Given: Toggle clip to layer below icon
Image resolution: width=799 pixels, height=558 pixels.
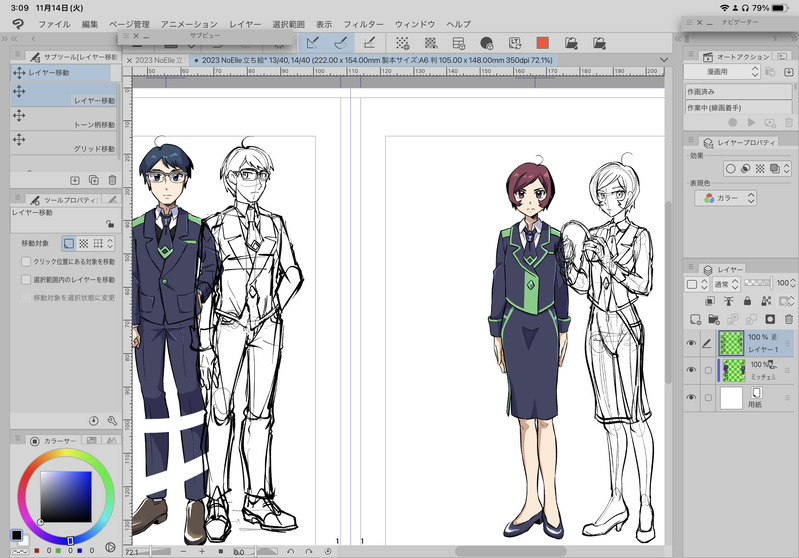Looking at the screenshot, I should 710,301.
